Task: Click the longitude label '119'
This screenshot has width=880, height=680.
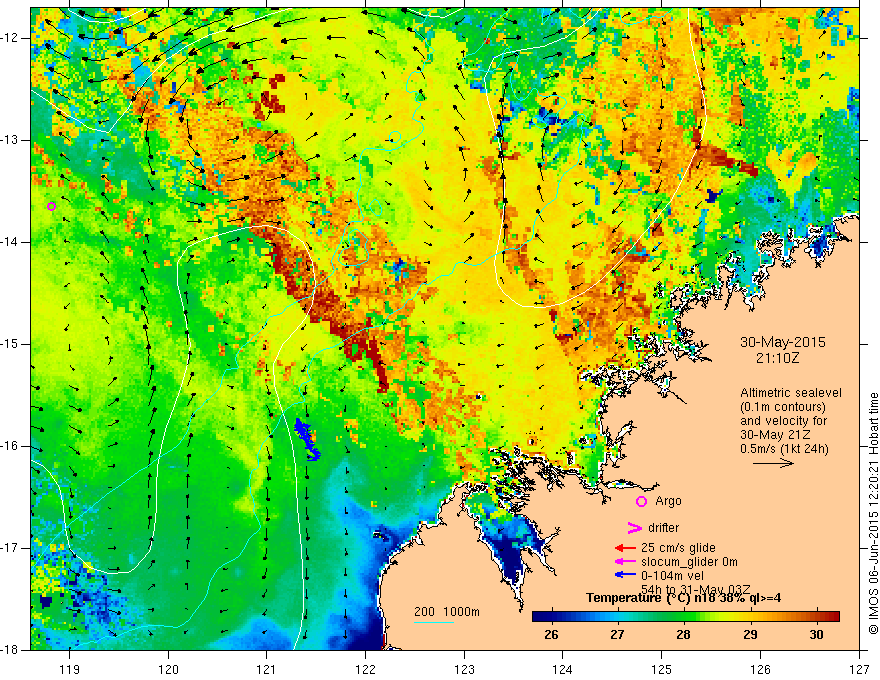Action: coord(70,669)
